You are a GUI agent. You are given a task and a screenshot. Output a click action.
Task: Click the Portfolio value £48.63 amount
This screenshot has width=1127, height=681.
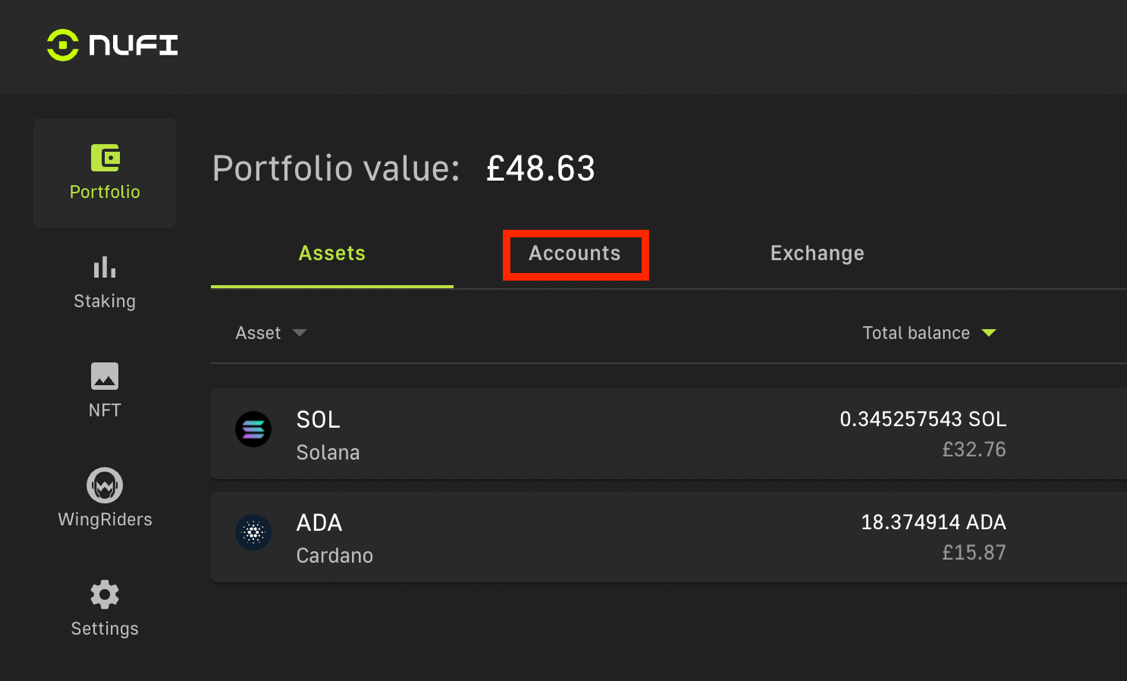[x=540, y=169]
